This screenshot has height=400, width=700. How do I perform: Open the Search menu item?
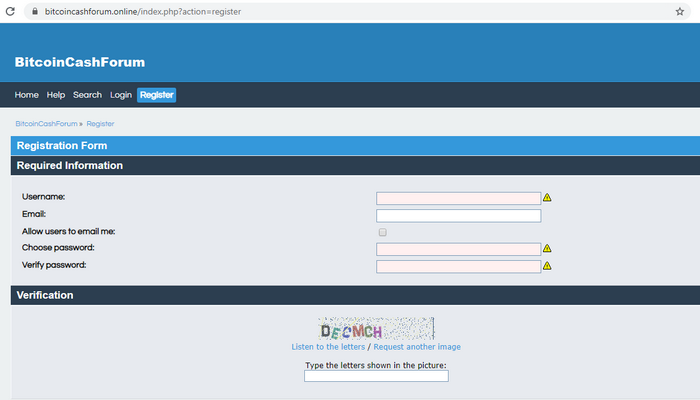point(88,95)
